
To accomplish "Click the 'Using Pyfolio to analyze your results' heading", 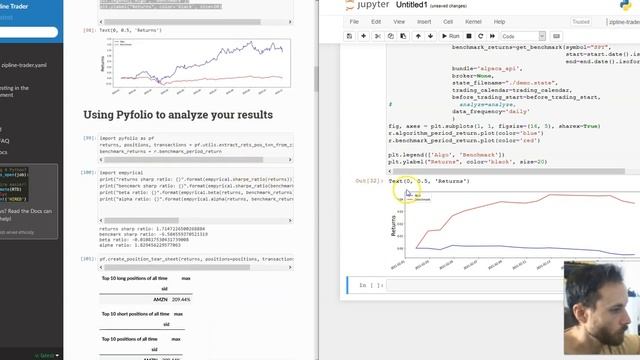I will point(178,115).
